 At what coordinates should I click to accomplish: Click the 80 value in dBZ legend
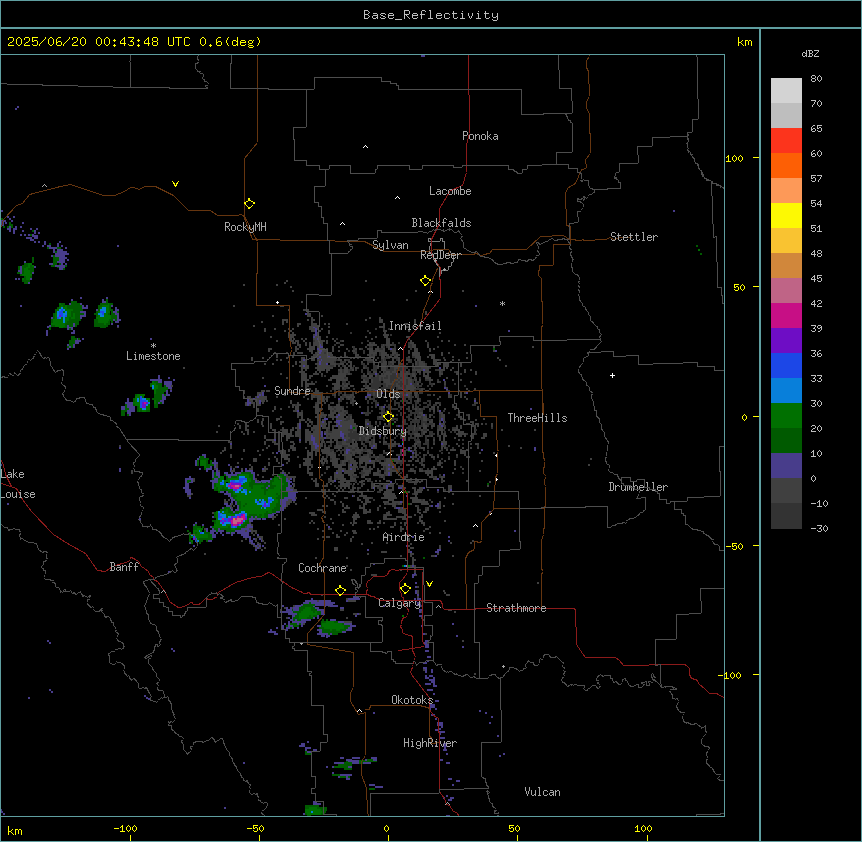(x=816, y=79)
